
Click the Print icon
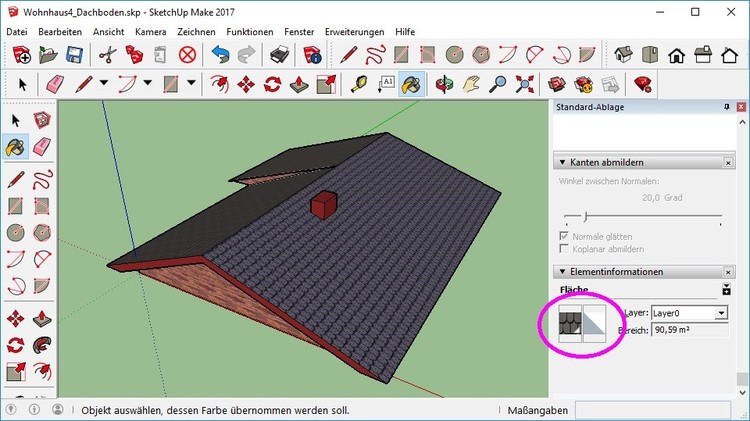(279, 55)
